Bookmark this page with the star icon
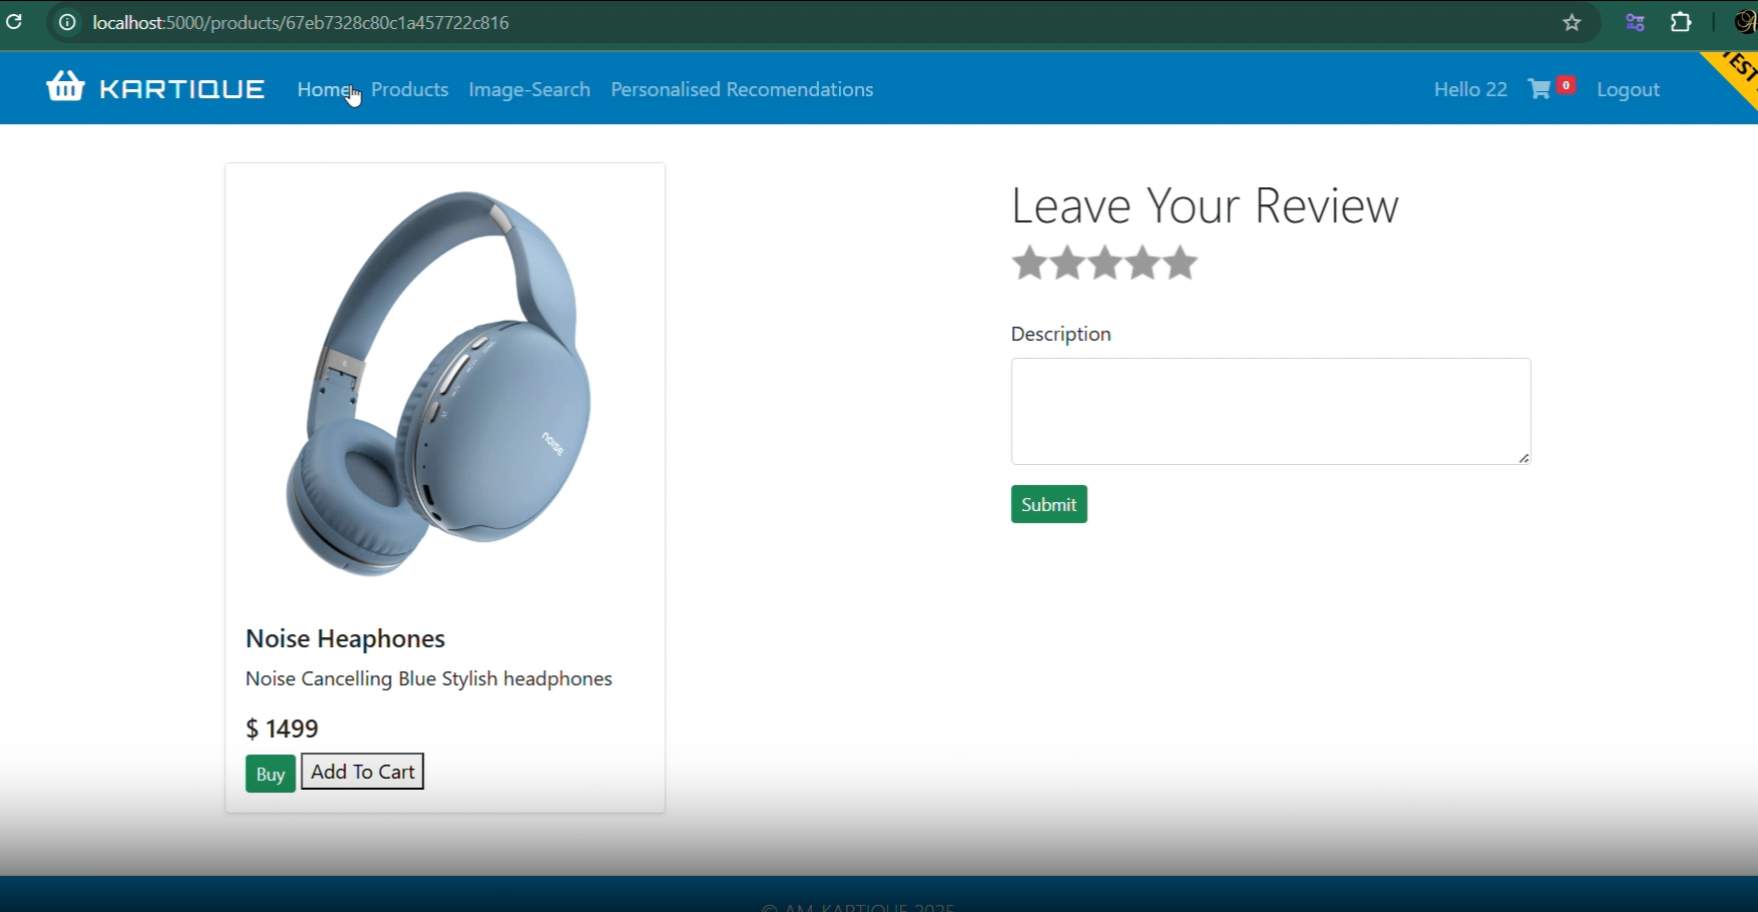This screenshot has width=1758, height=912. (1572, 22)
